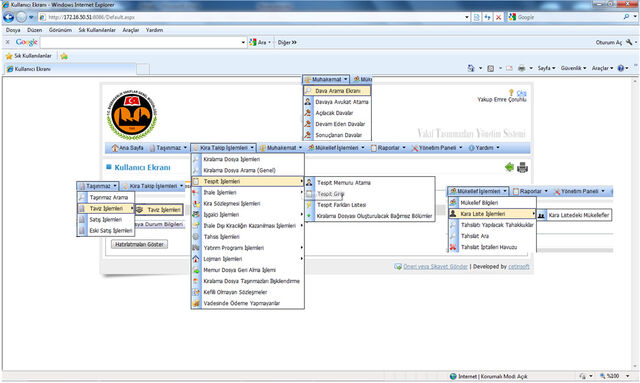Image resolution: width=640 pixels, height=383 pixels.
Task: Open Tahsilatı Yapılacak Tahakkuklar item
Action: point(492,225)
